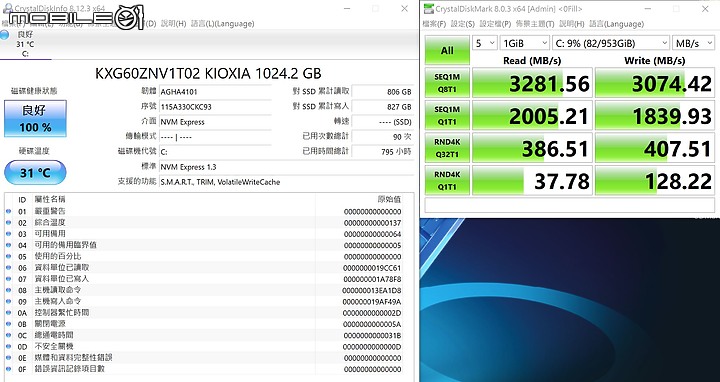Open 說明(H) menu in CrystalDiskMark

click(571, 24)
